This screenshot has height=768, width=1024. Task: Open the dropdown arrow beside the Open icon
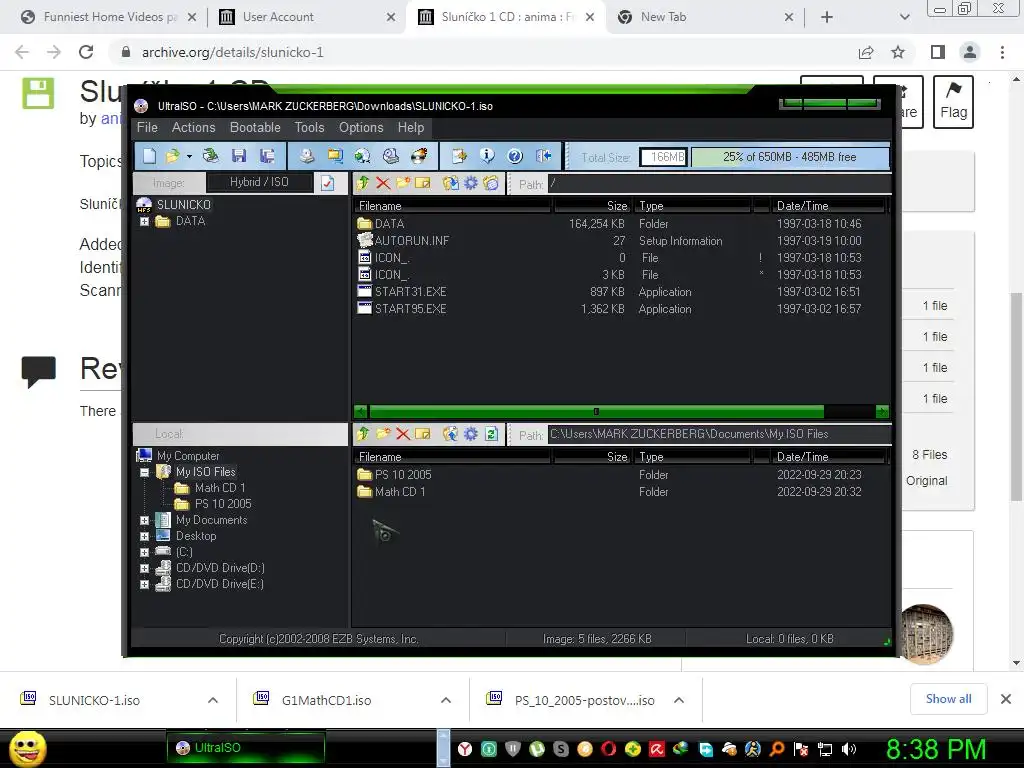click(189, 157)
